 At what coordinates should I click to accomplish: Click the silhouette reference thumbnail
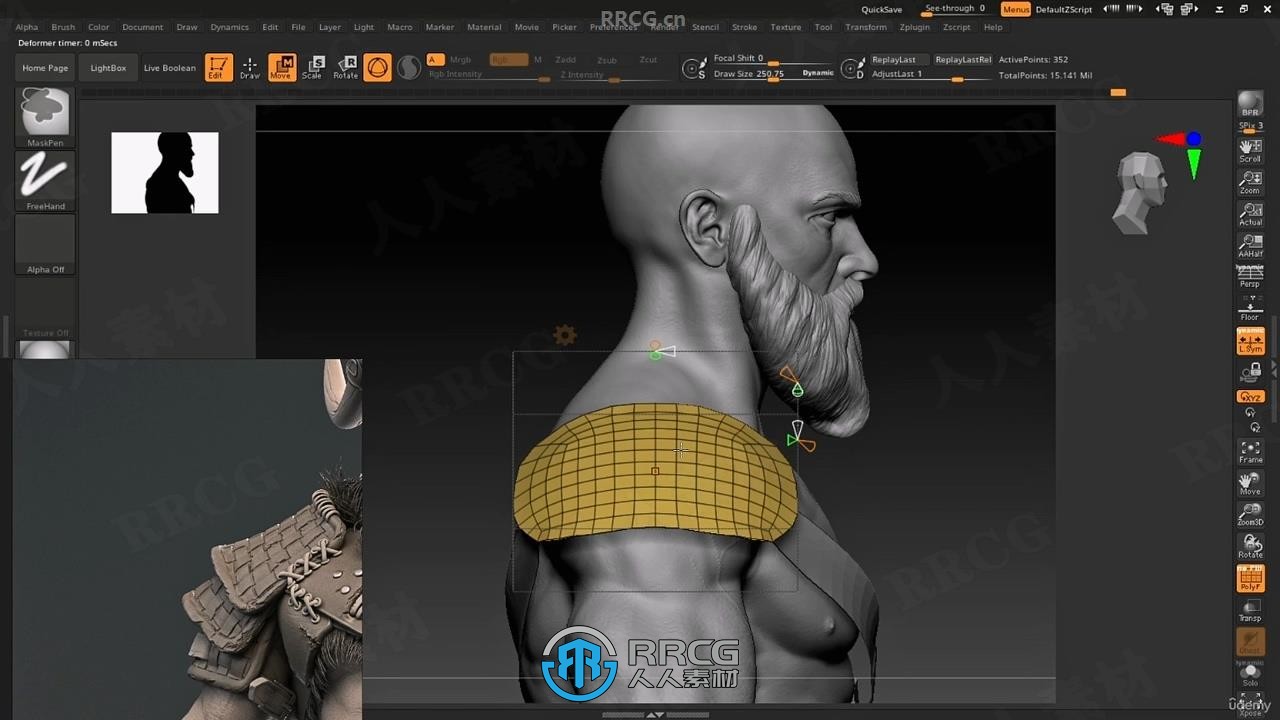(x=165, y=173)
